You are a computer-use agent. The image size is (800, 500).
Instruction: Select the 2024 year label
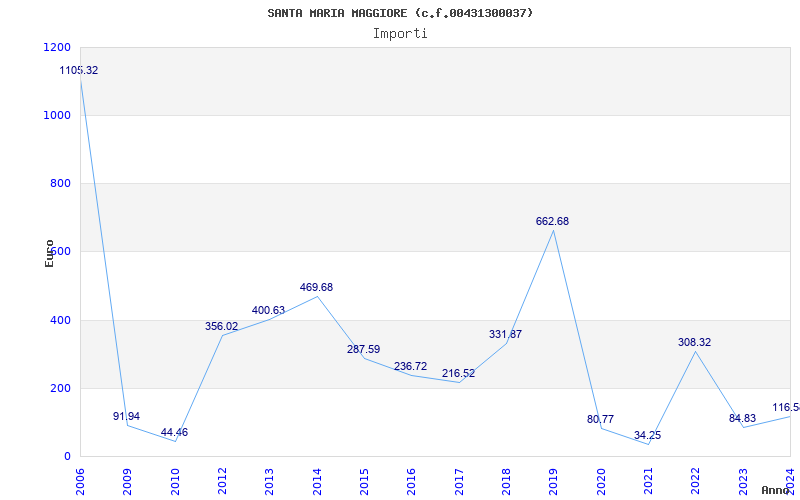[x=790, y=482]
